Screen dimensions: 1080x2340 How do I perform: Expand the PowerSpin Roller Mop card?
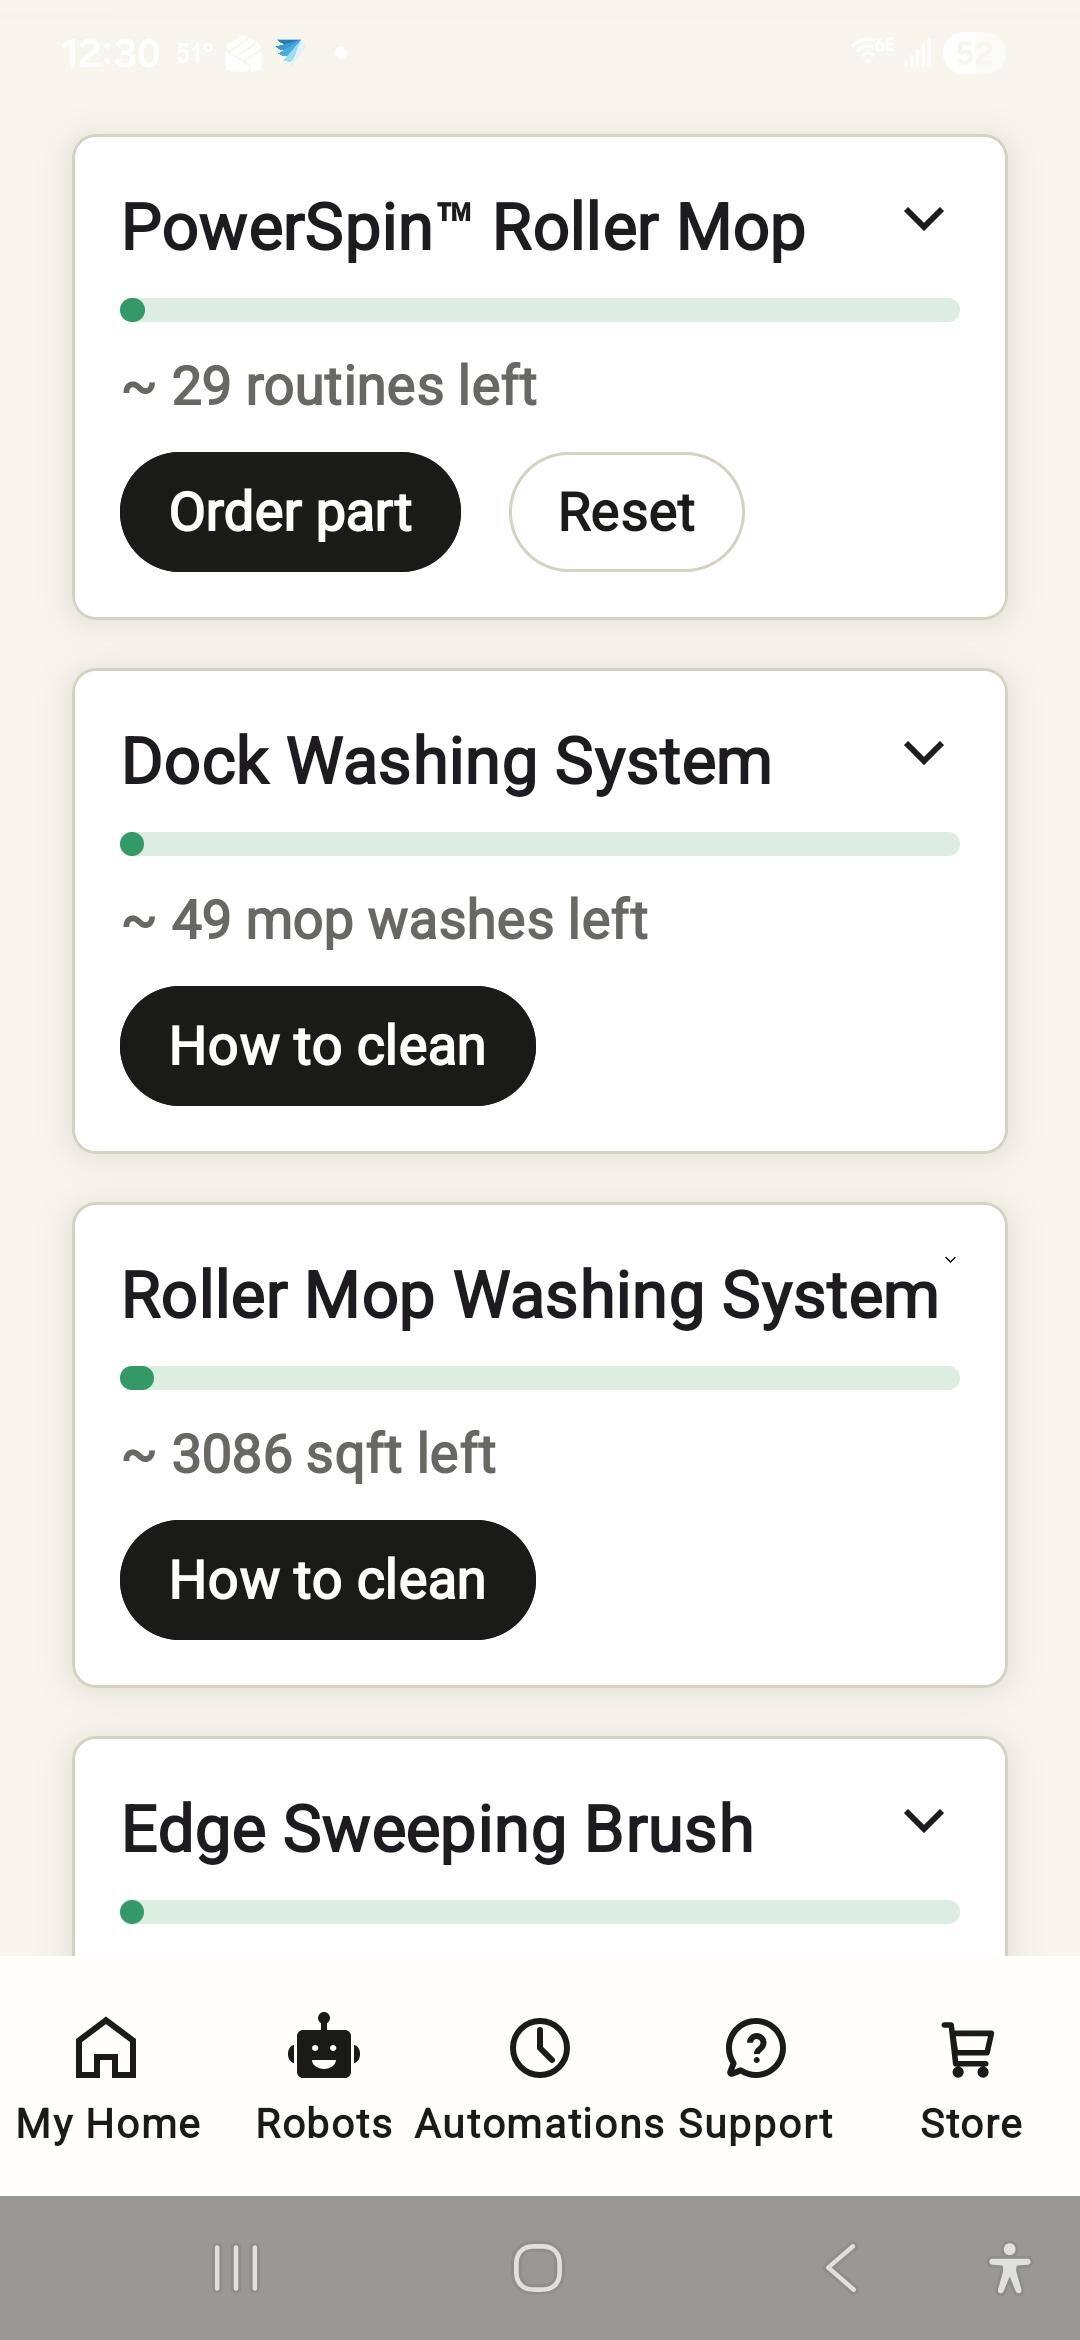pos(923,219)
